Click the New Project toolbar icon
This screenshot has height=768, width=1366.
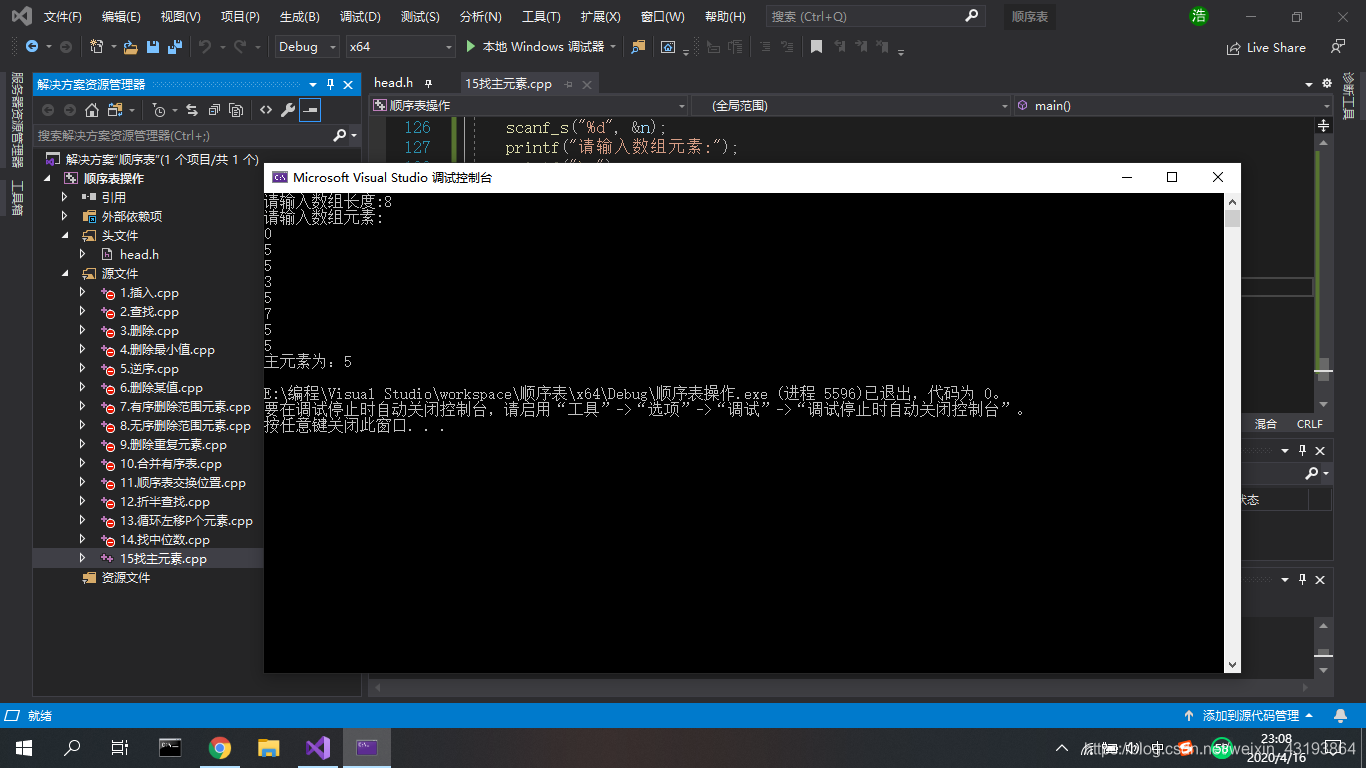96,47
